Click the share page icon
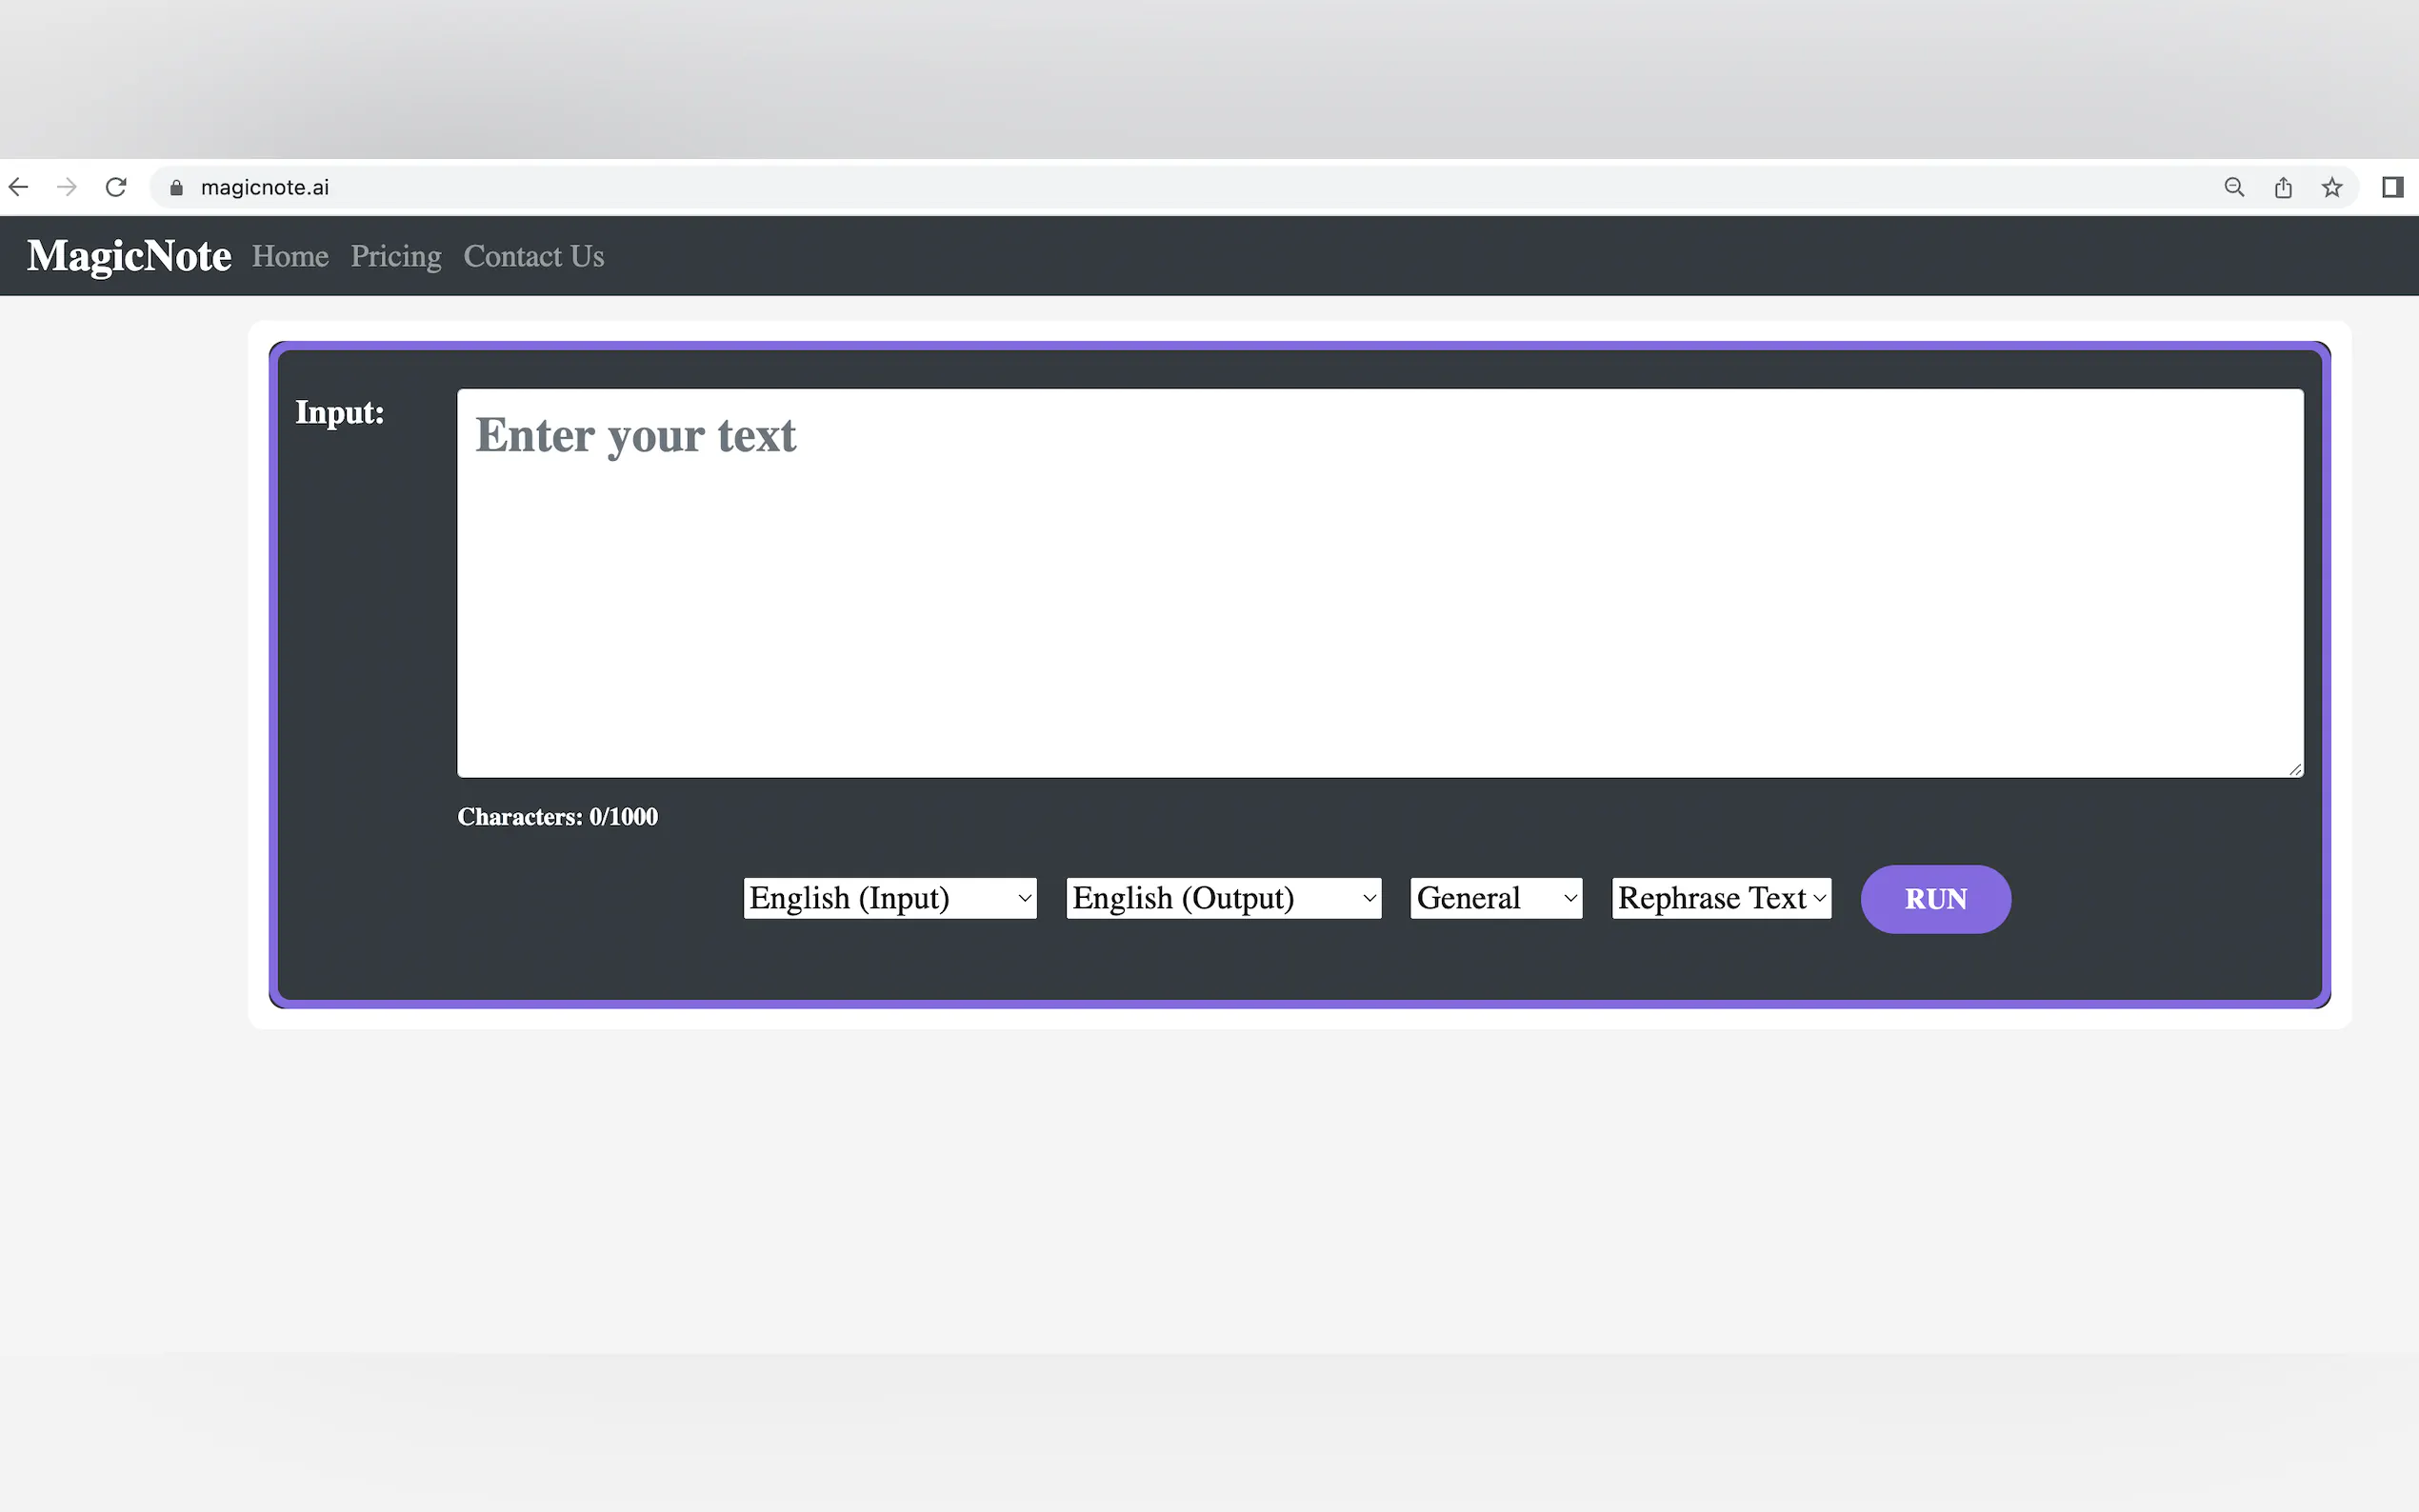Viewport: 2419px width, 1512px height. click(2283, 187)
